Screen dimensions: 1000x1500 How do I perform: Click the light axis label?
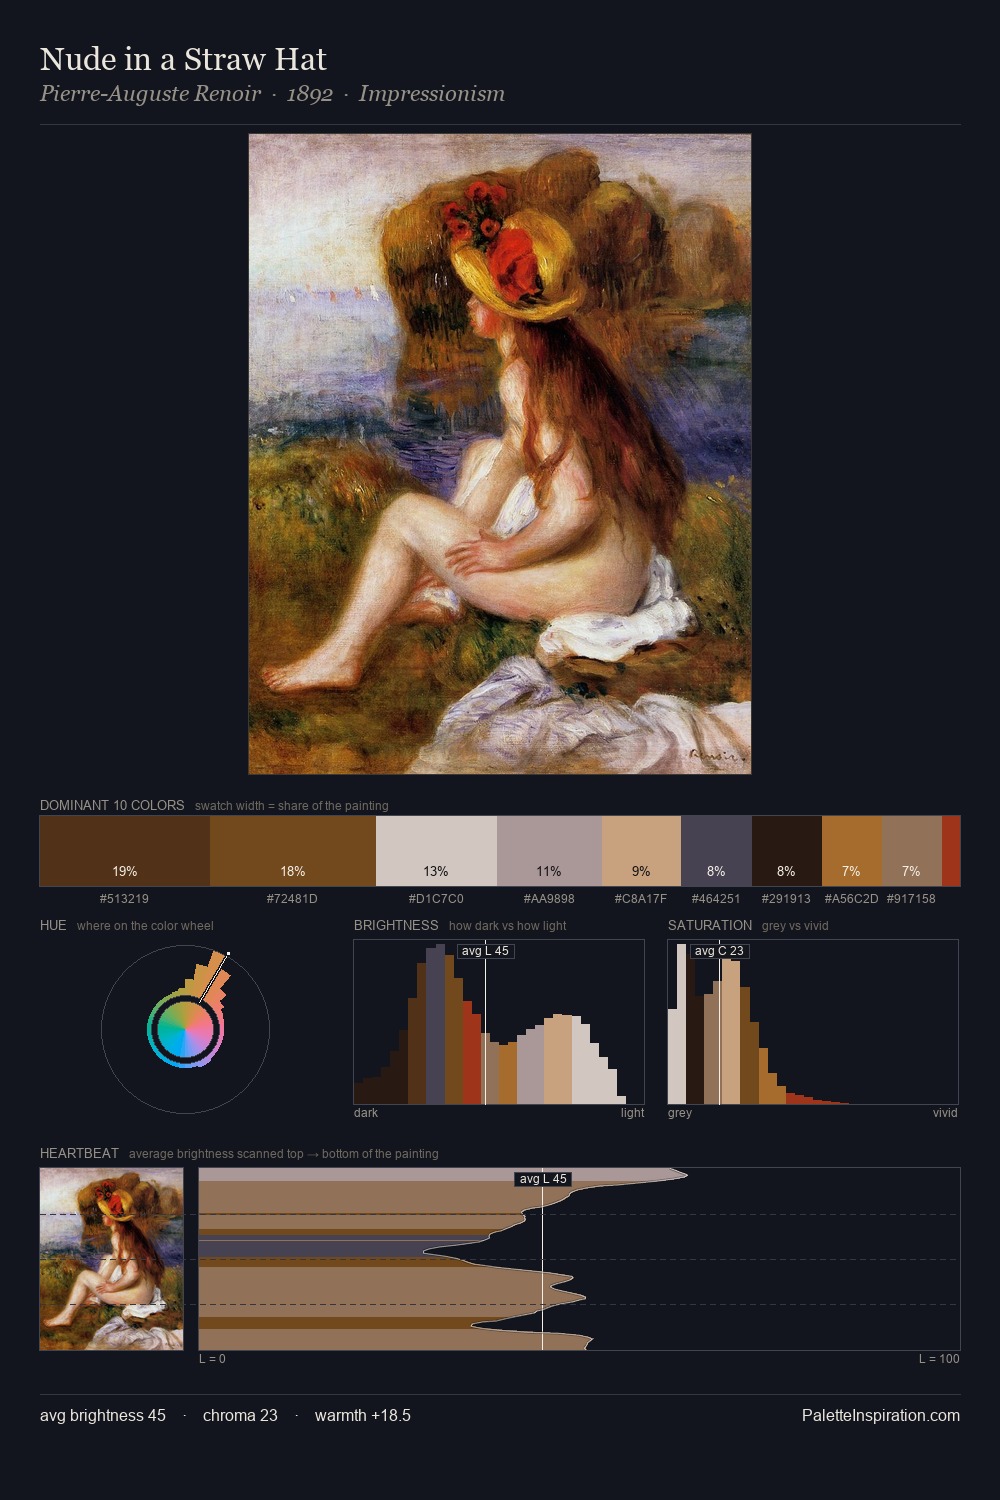click(633, 1112)
